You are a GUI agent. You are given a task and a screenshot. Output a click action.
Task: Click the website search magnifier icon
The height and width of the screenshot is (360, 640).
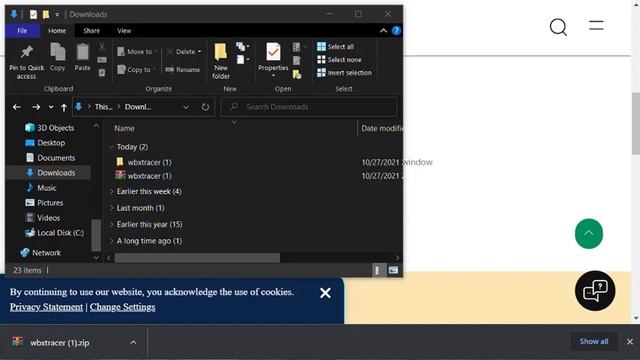[x=558, y=27]
